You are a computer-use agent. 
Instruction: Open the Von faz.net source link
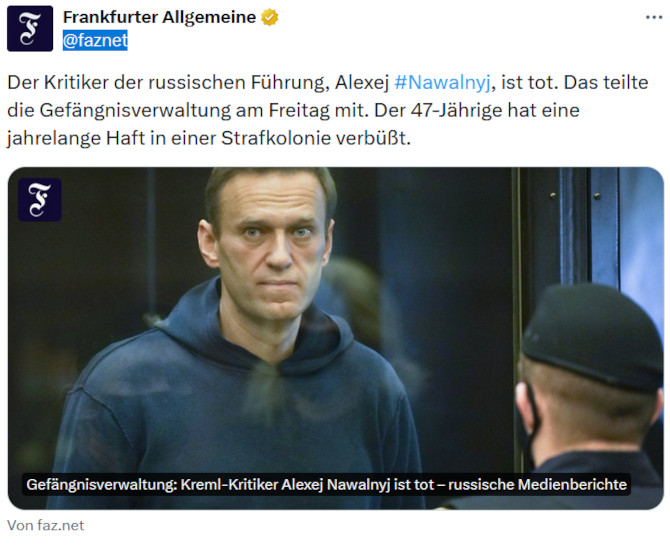coord(46,525)
